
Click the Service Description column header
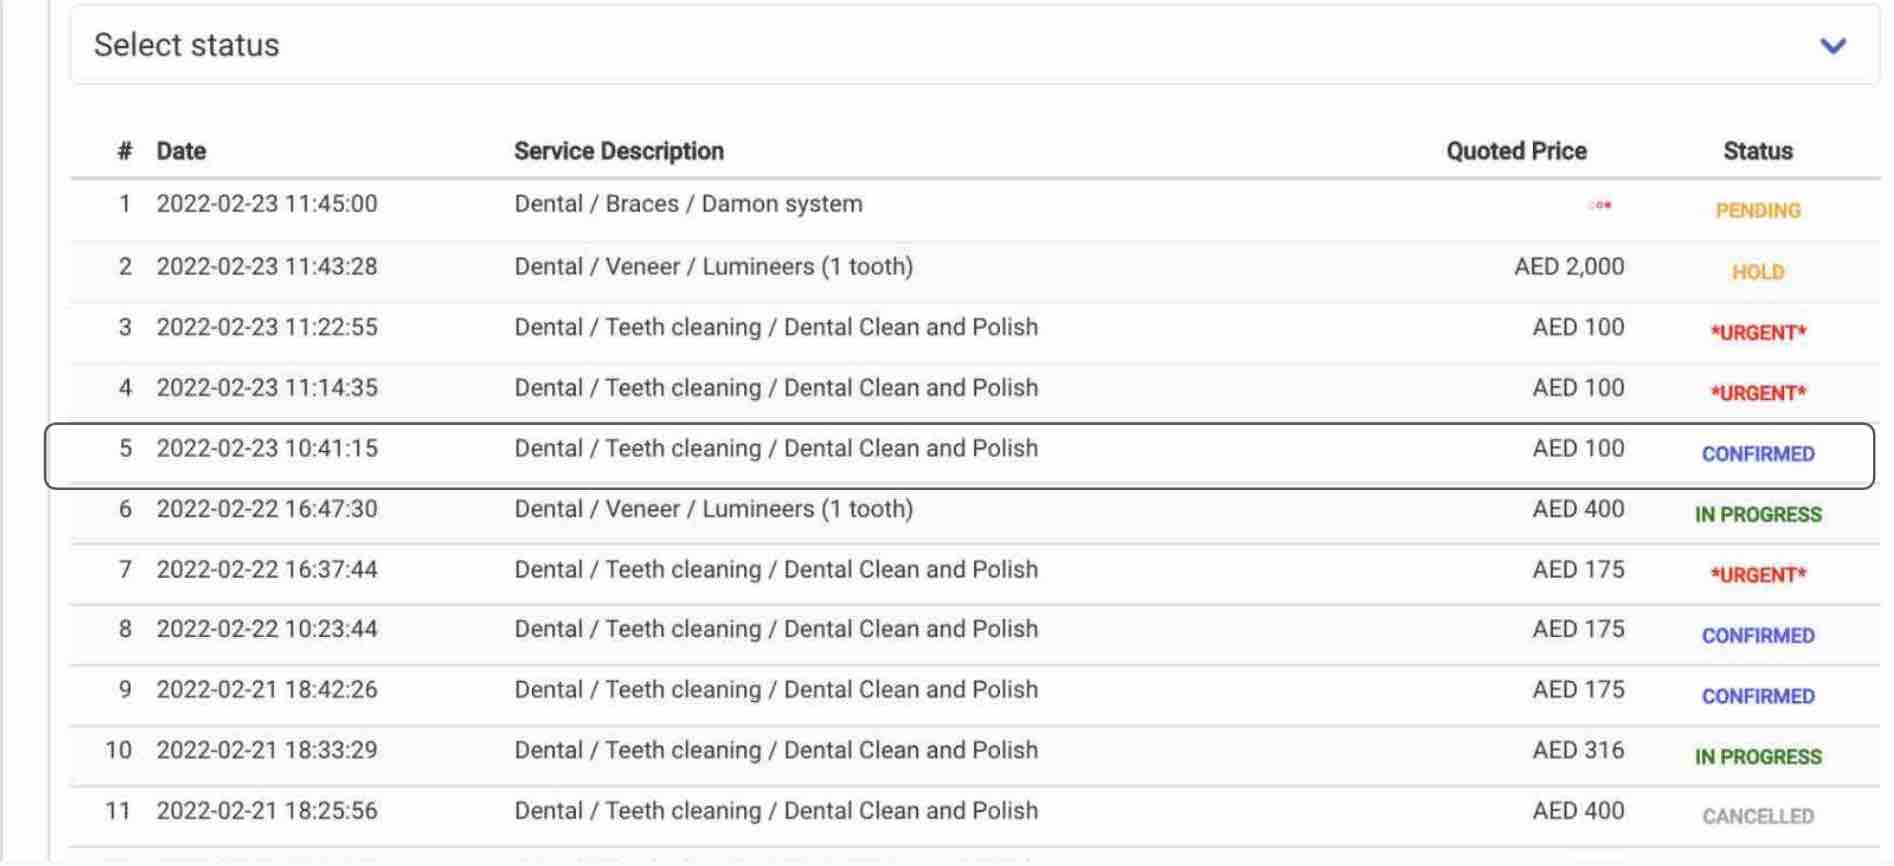point(619,151)
